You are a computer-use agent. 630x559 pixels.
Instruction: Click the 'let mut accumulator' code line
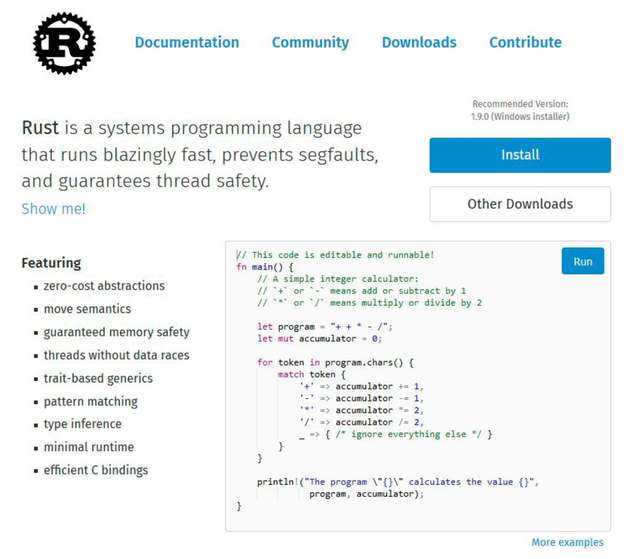pyautogui.click(x=319, y=339)
